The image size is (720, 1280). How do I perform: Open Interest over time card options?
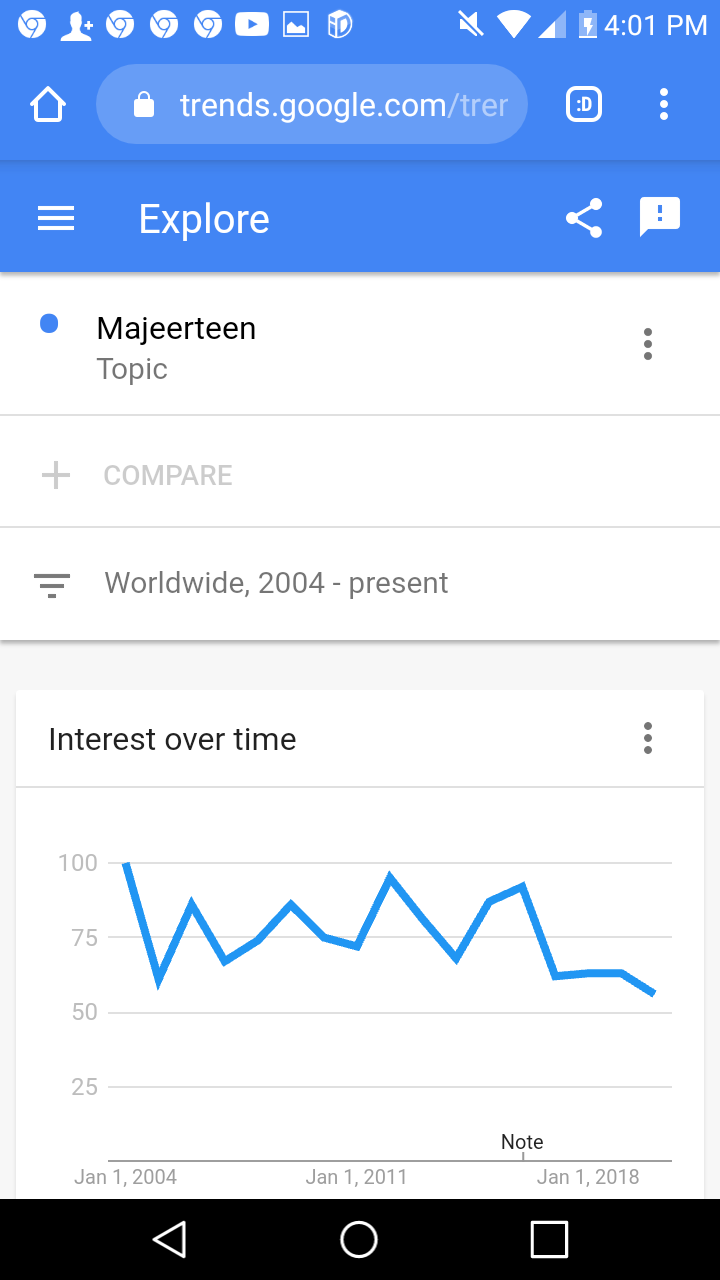tap(648, 738)
